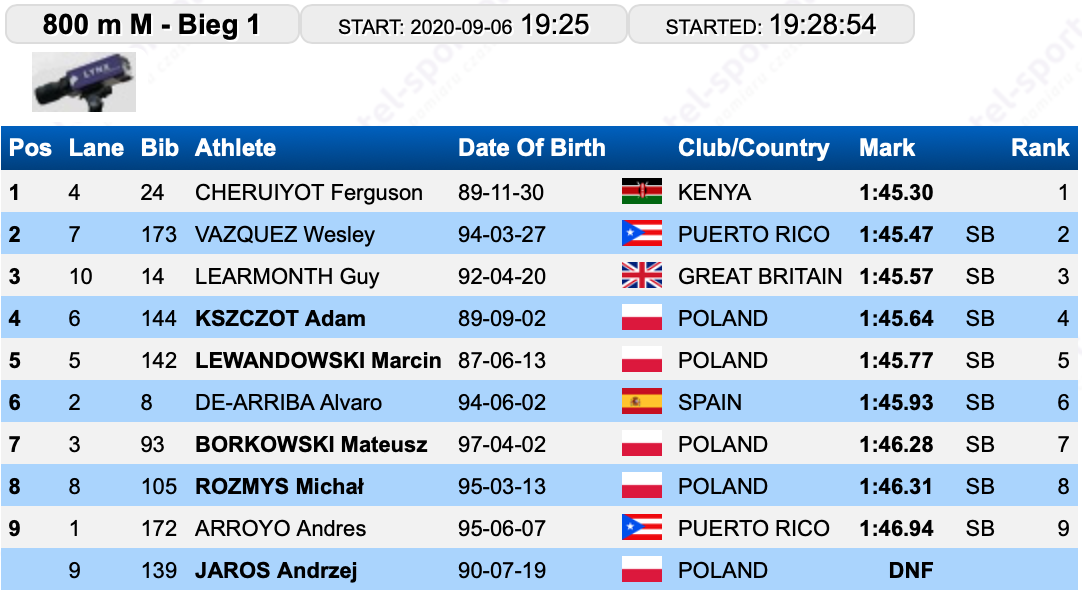Viewport: 1082px width, 598px height.
Task: Select BORKOWSKI Mateusz athlete name
Action: (x=311, y=445)
